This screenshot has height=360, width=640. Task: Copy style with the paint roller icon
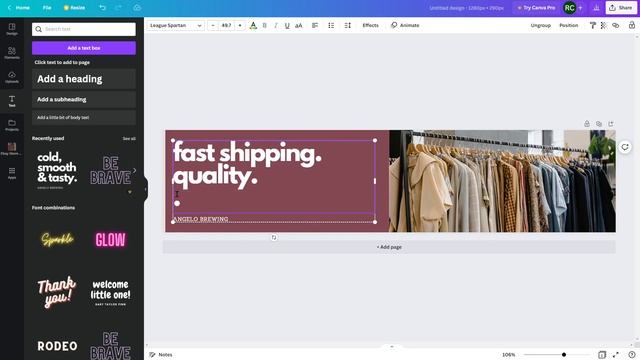click(593, 25)
